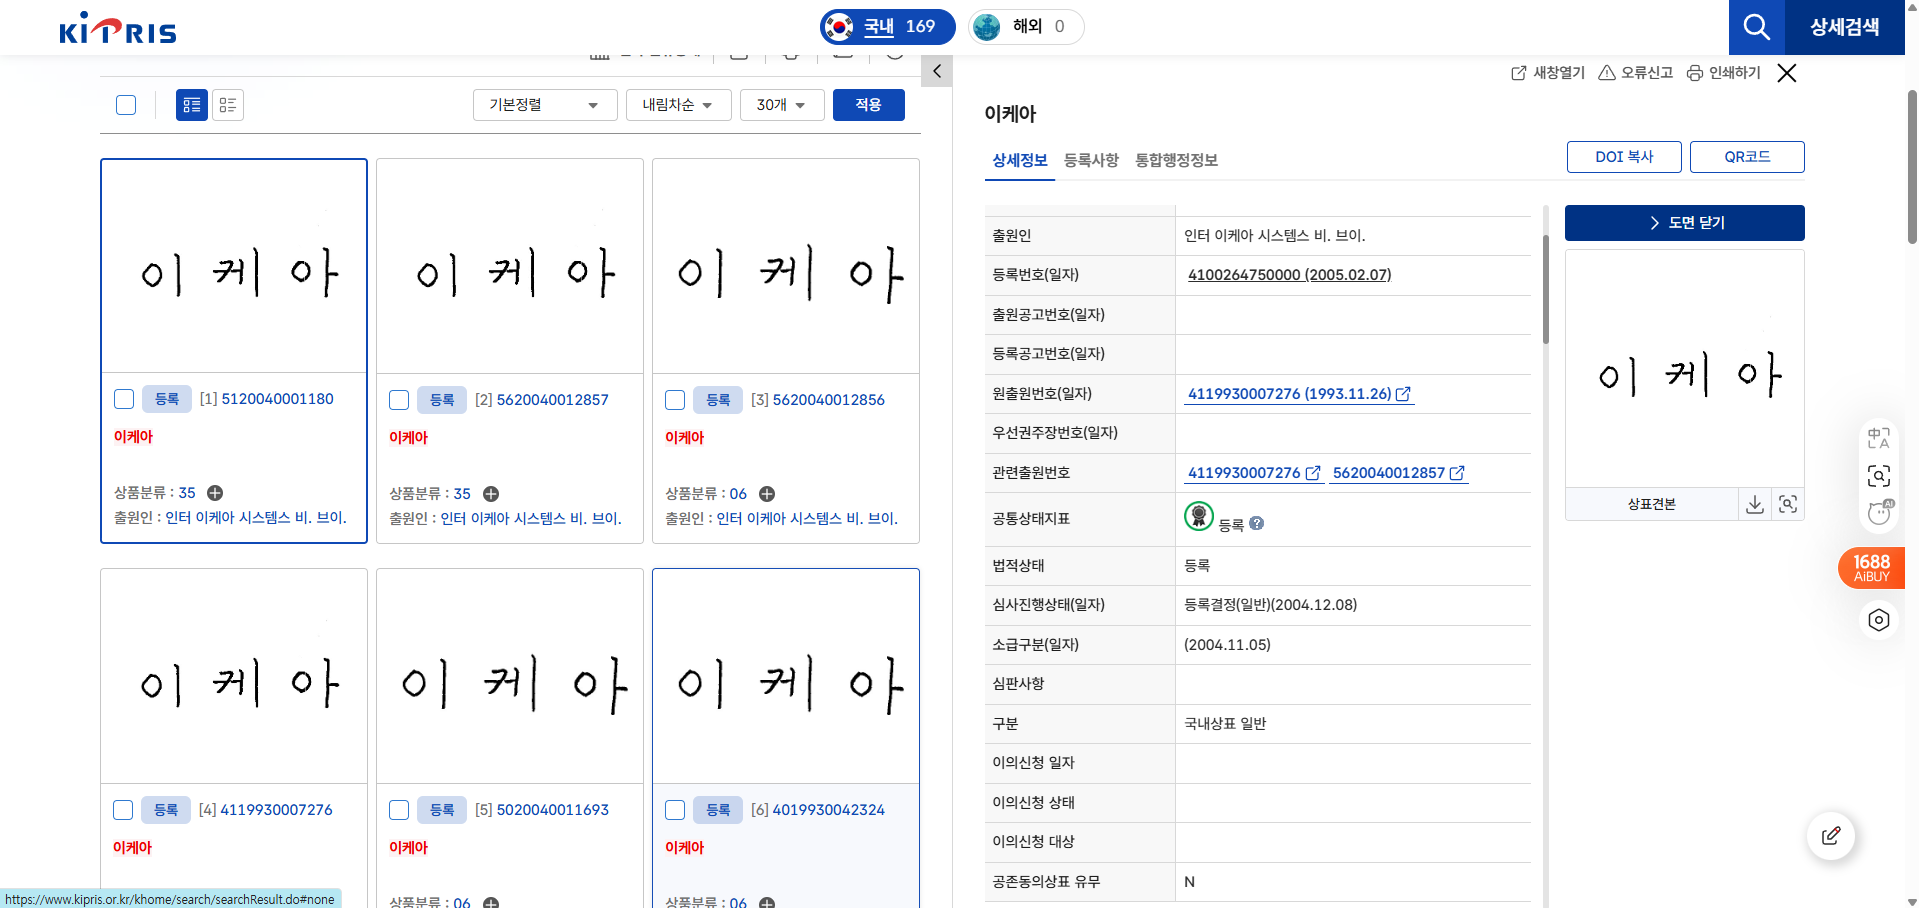This screenshot has height=908, width=1919.
Task: Expand 상품분류 06 plus on result [3]
Action: (x=767, y=494)
